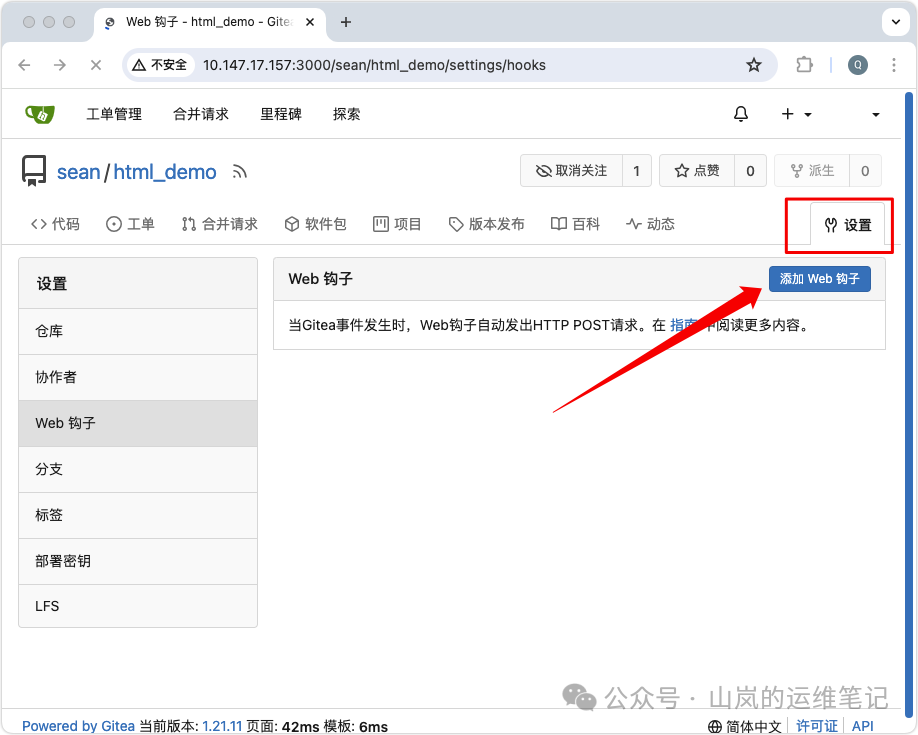The height and width of the screenshot is (735, 918).
Task: Click the RSS feed icon beside html_demo
Action: tap(239, 171)
